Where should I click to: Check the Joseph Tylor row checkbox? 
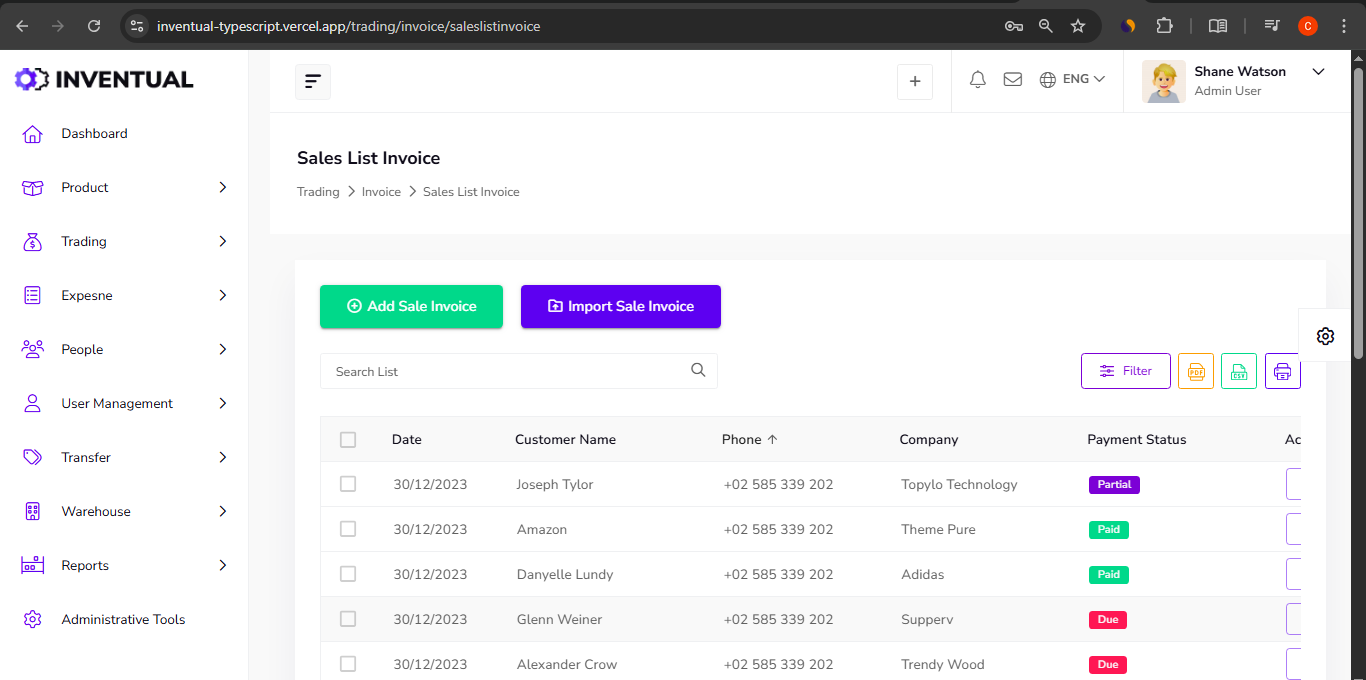click(348, 484)
